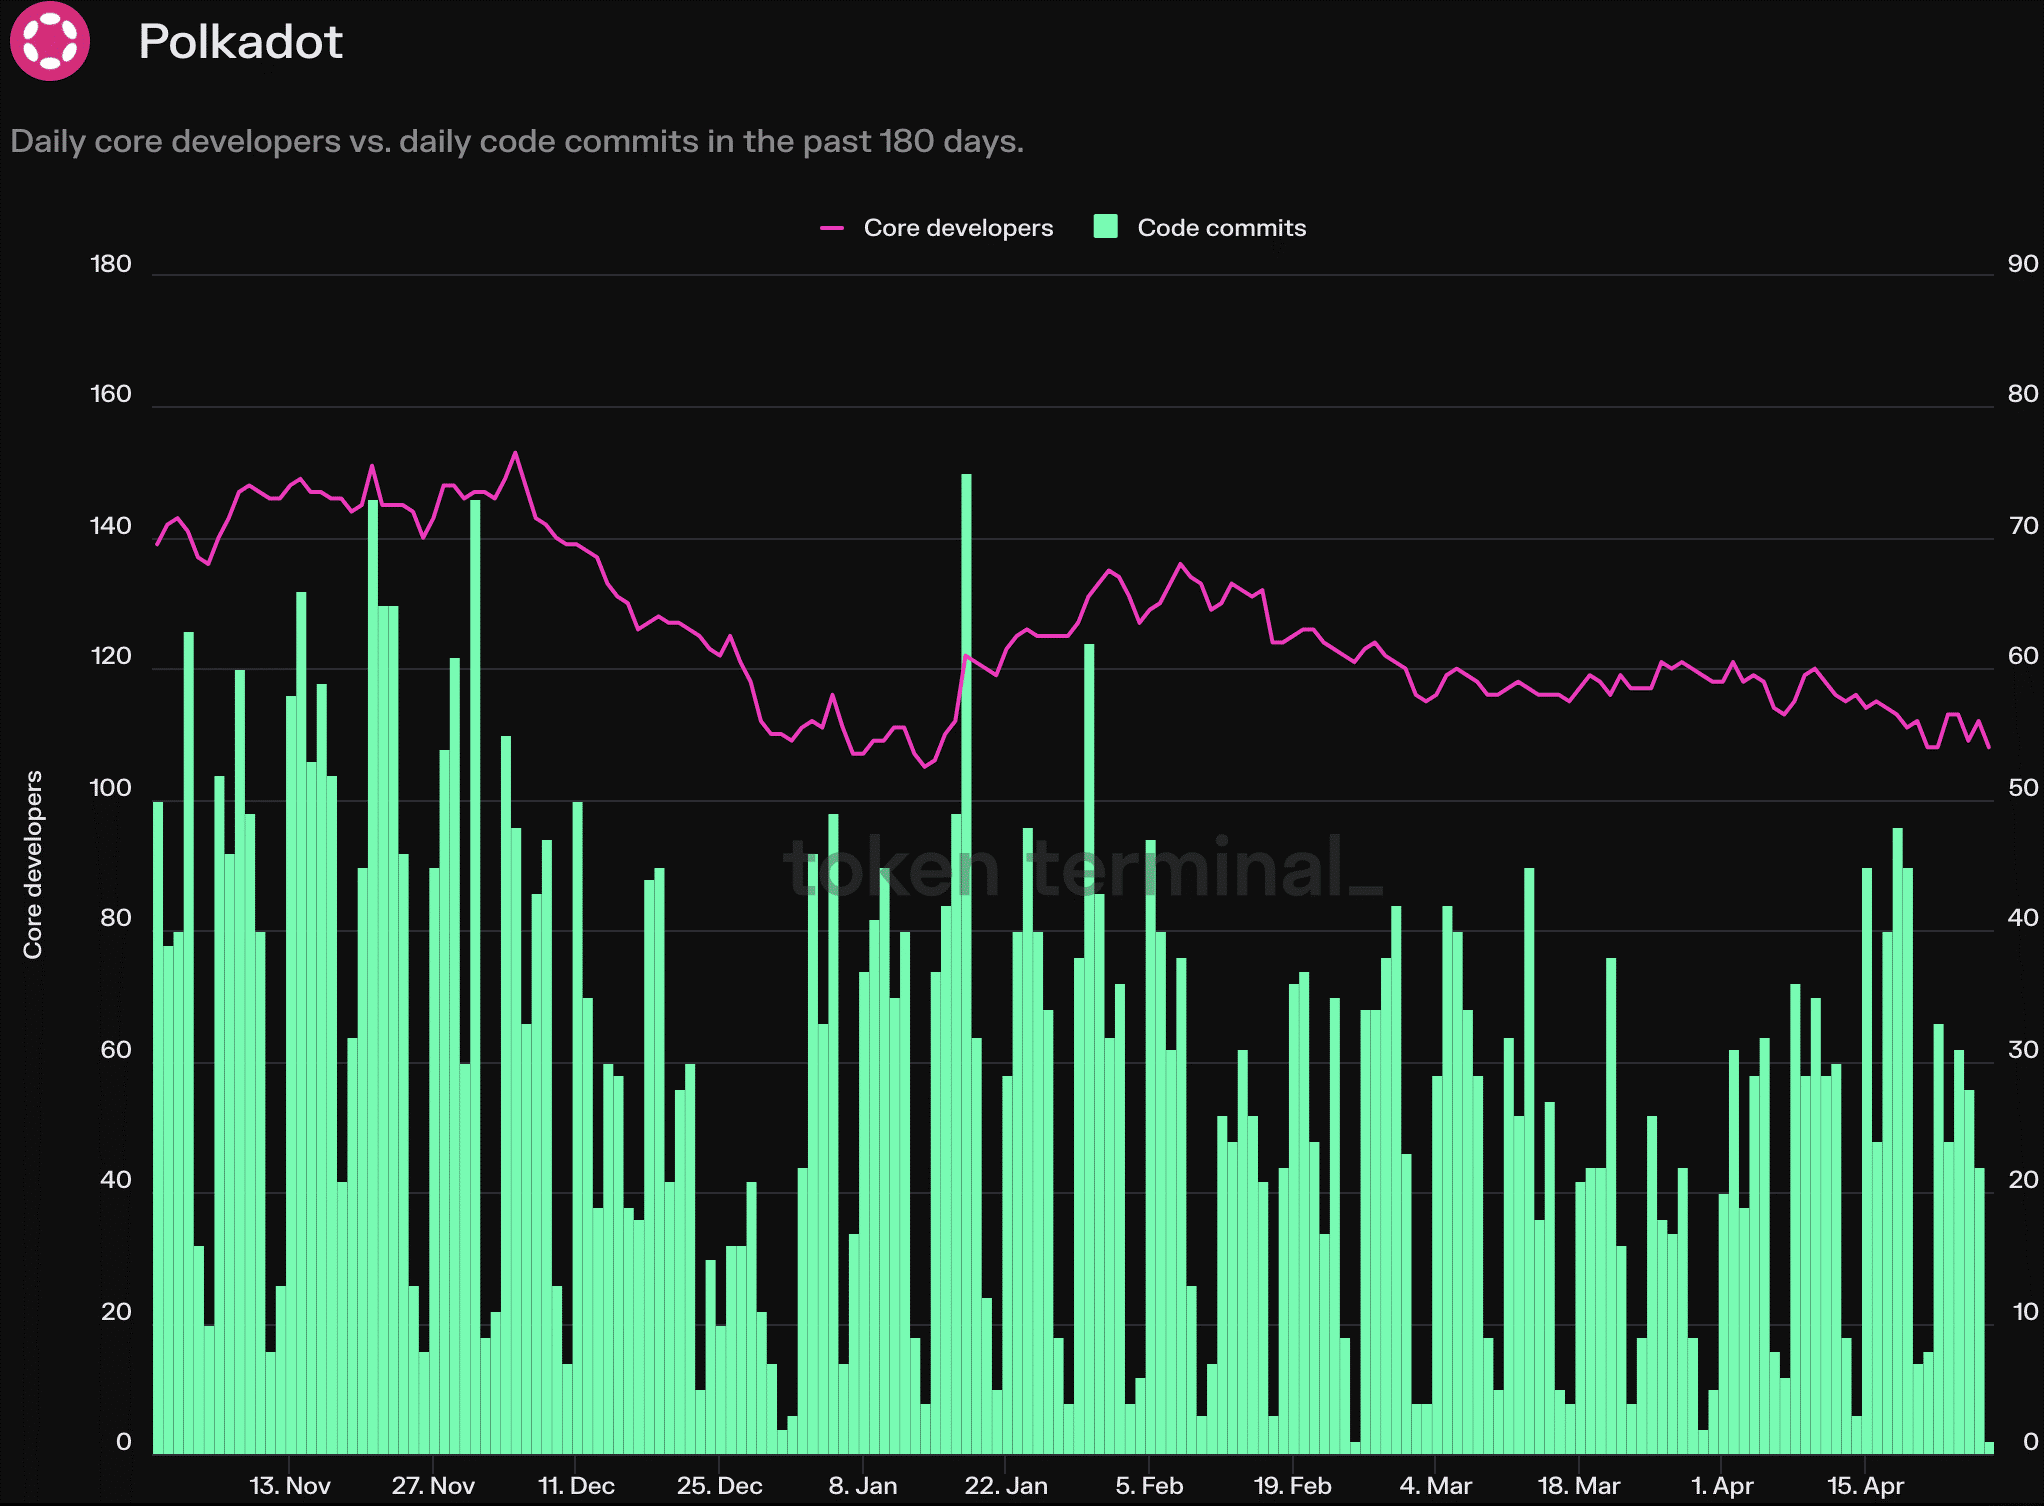Click the right axis value 90
2044x1506 pixels.
[2023, 264]
